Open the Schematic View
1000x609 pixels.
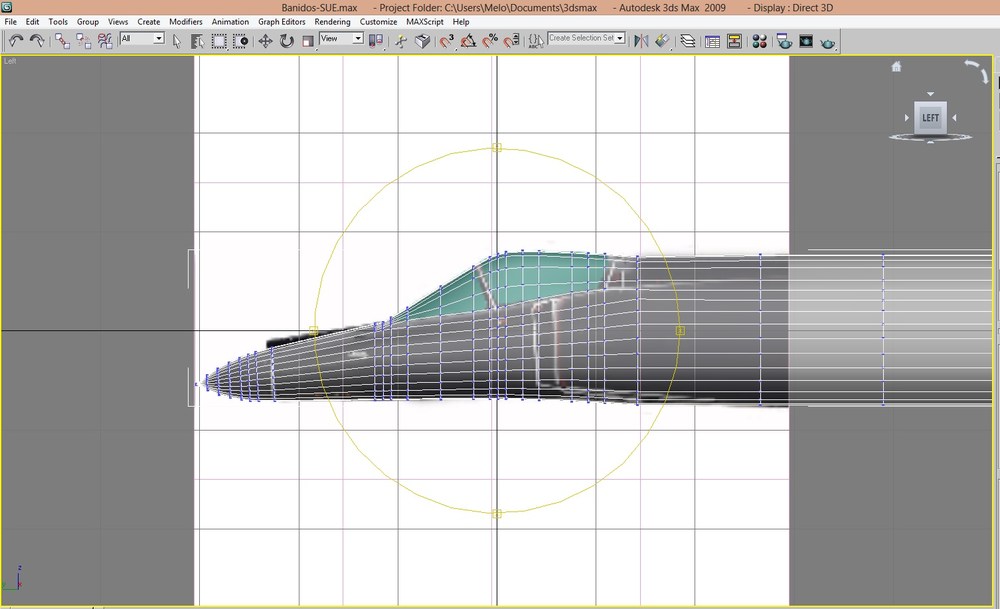pos(734,41)
